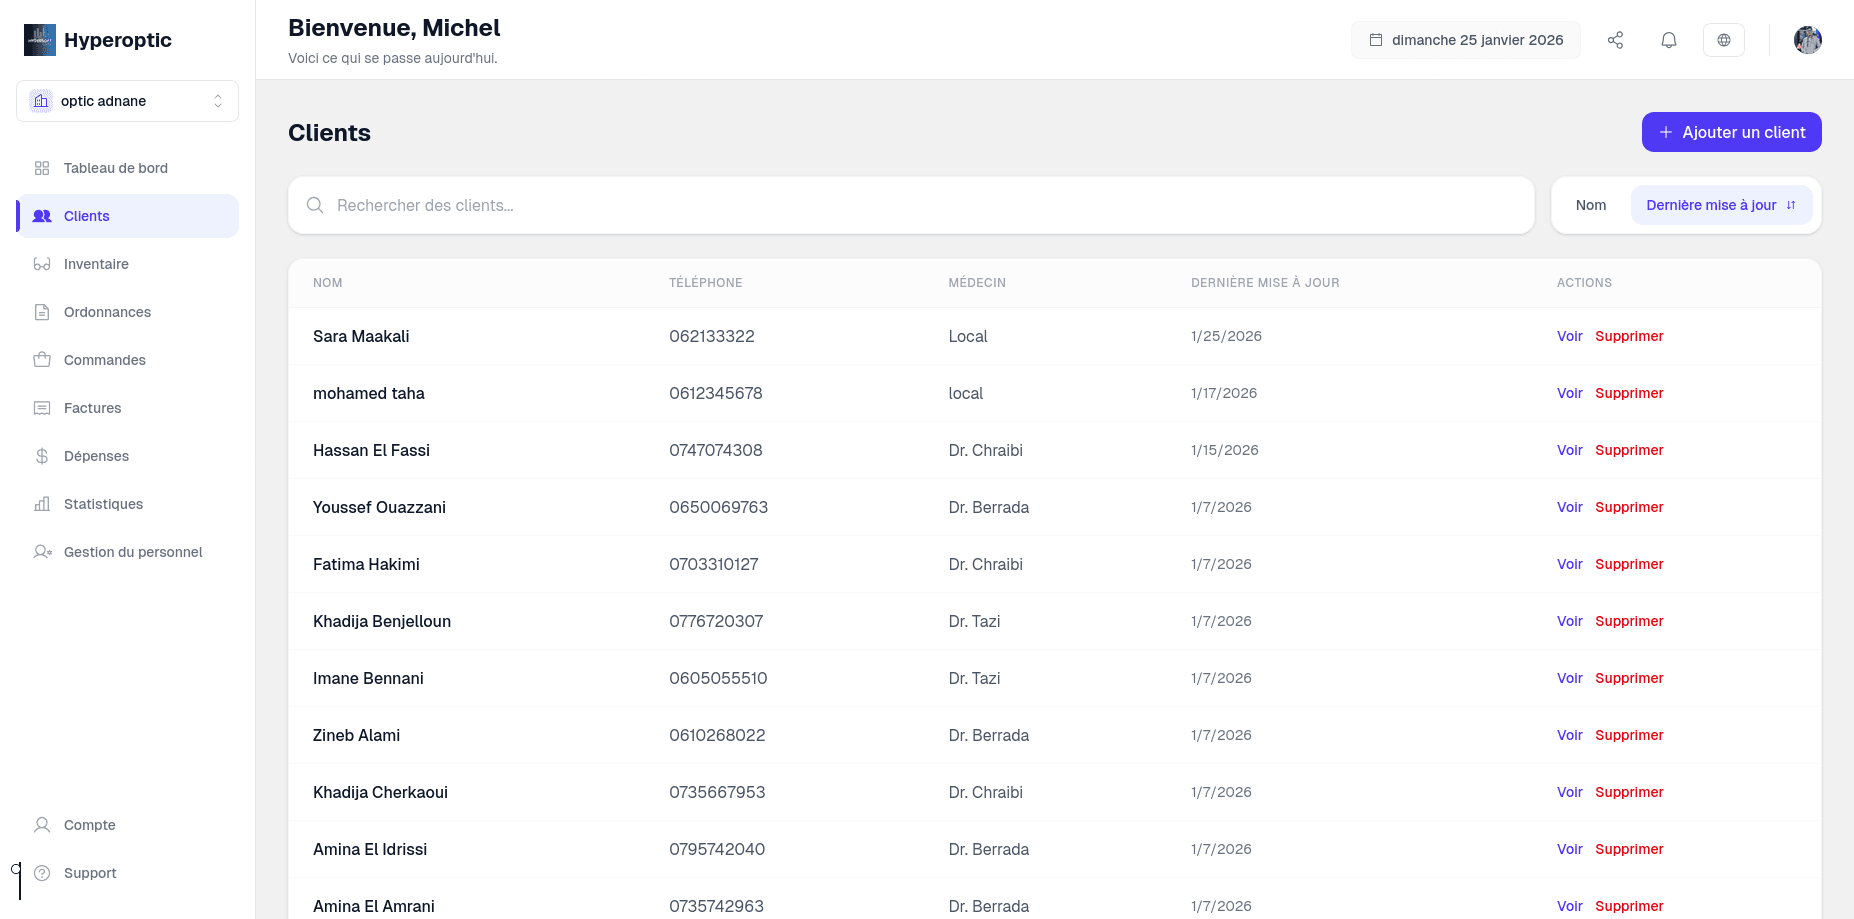This screenshot has width=1854, height=919.
Task: Open the Support menu item
Action: (x=89, y=872)
